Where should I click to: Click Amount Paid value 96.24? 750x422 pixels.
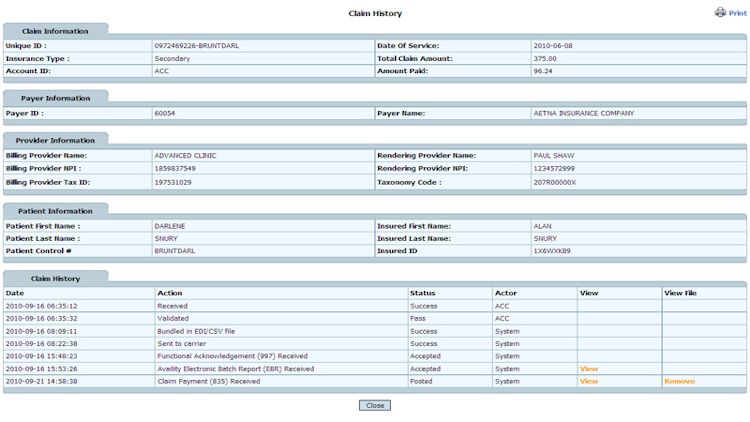tap(543, 71)
